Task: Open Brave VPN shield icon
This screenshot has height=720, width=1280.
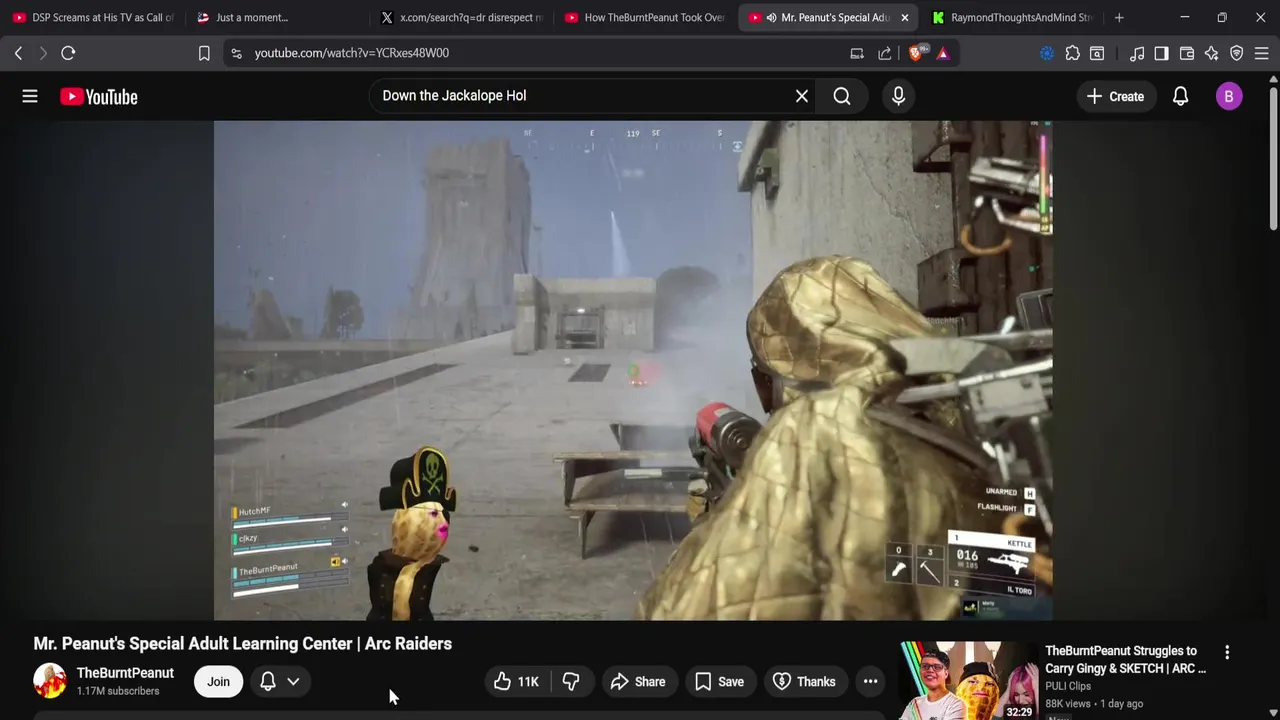Action: coord(1237,53)
